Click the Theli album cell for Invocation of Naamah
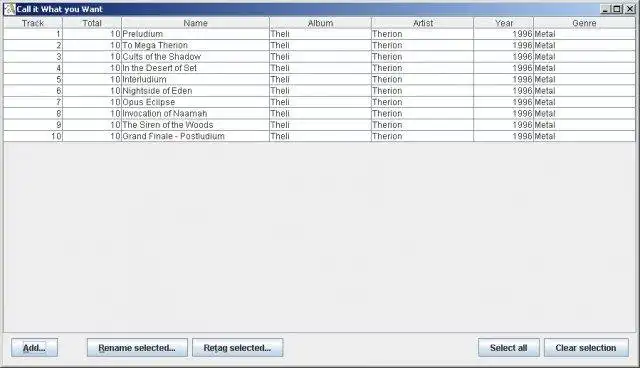 click(x=320, y=114)
